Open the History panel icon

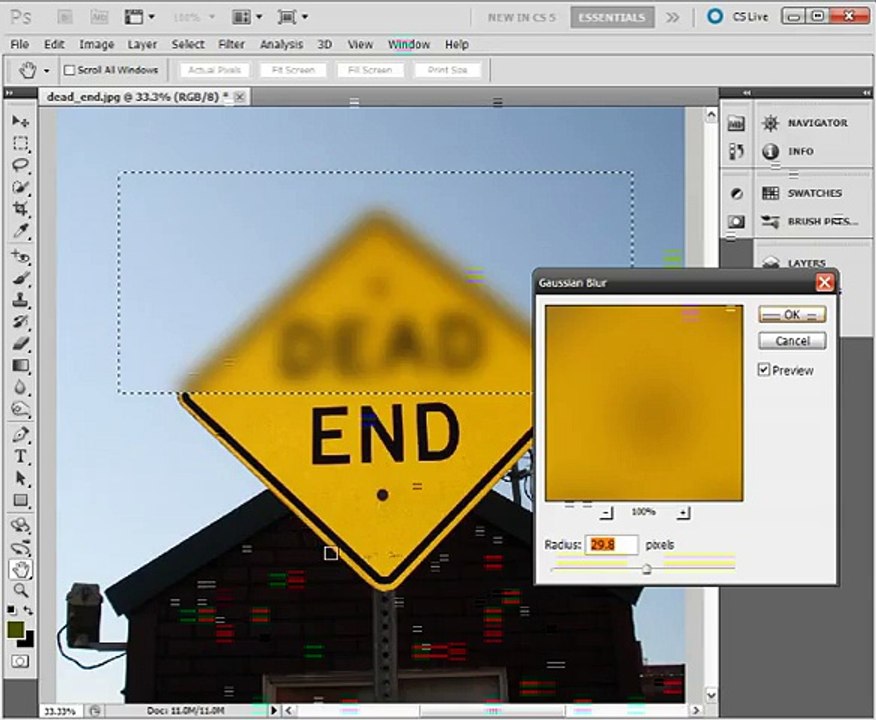736,151
